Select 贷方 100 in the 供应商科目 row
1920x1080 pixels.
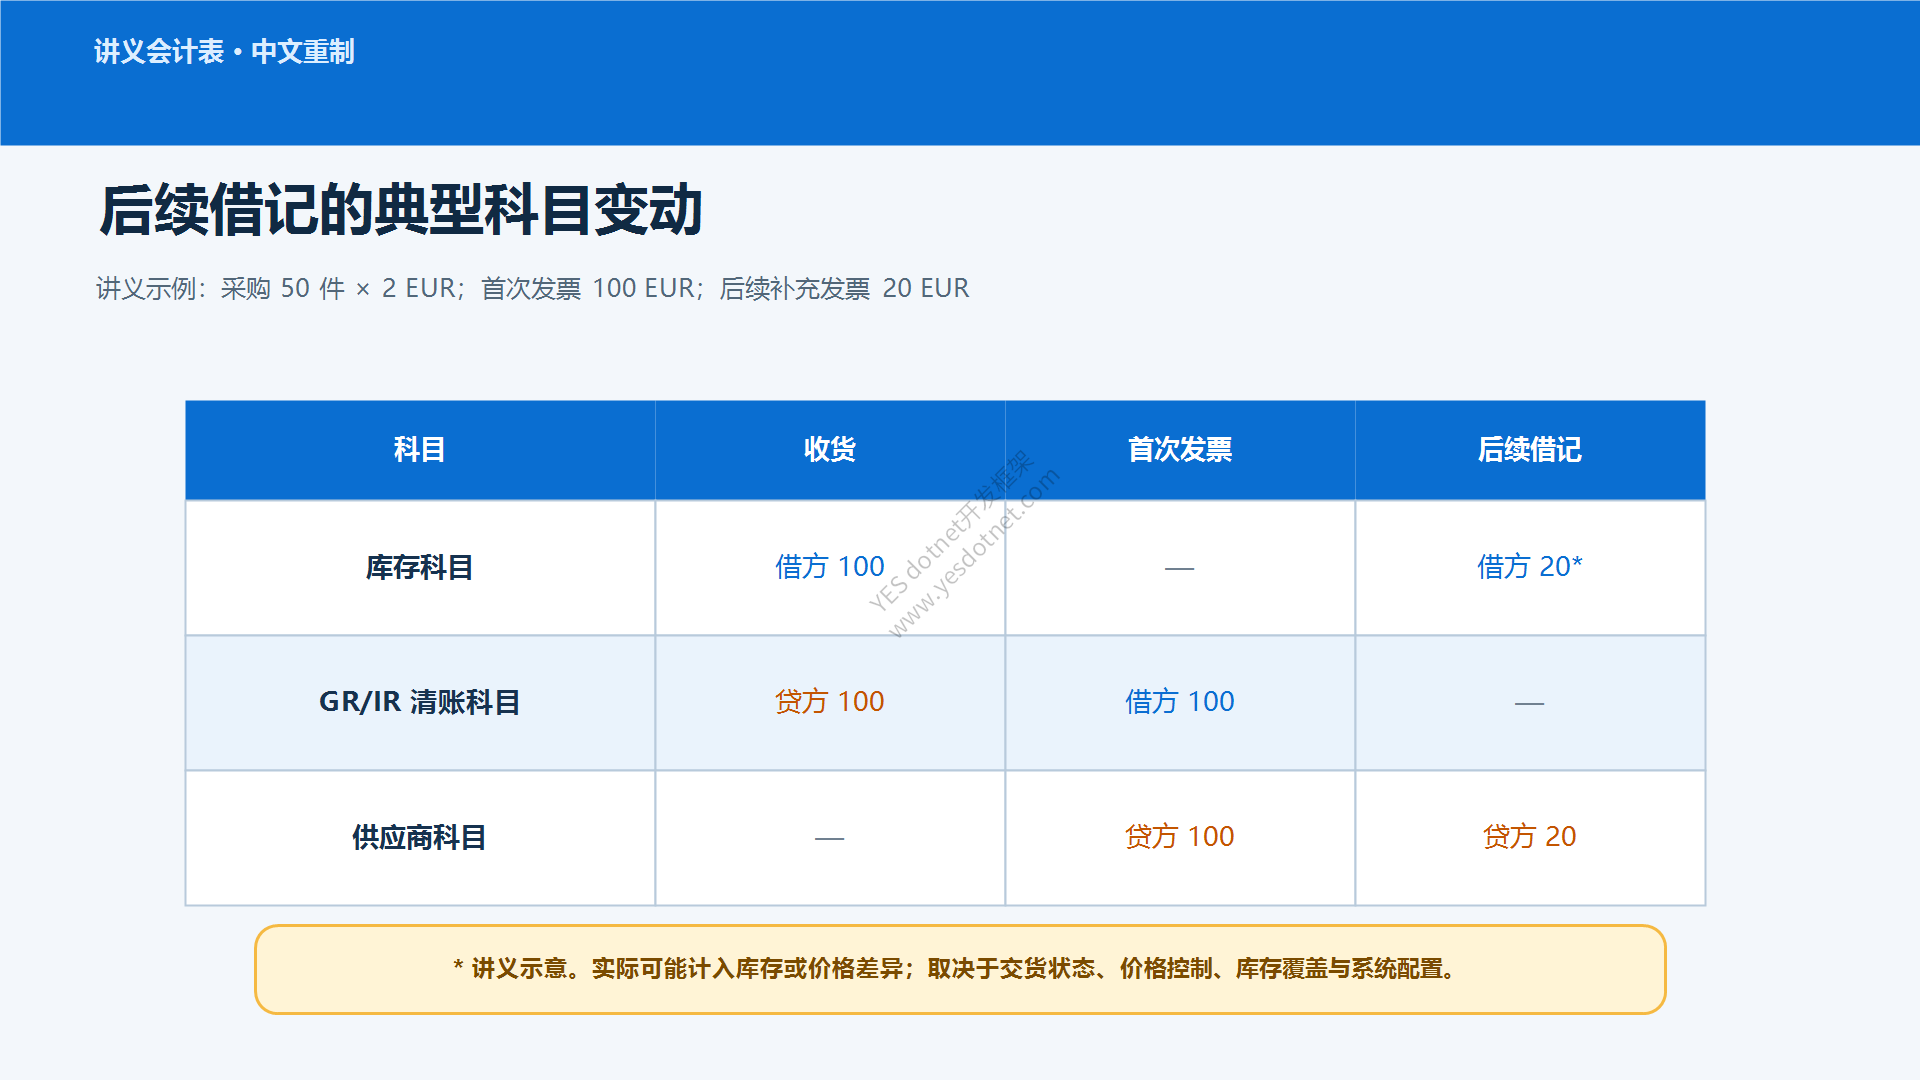tap(1180, 837)
